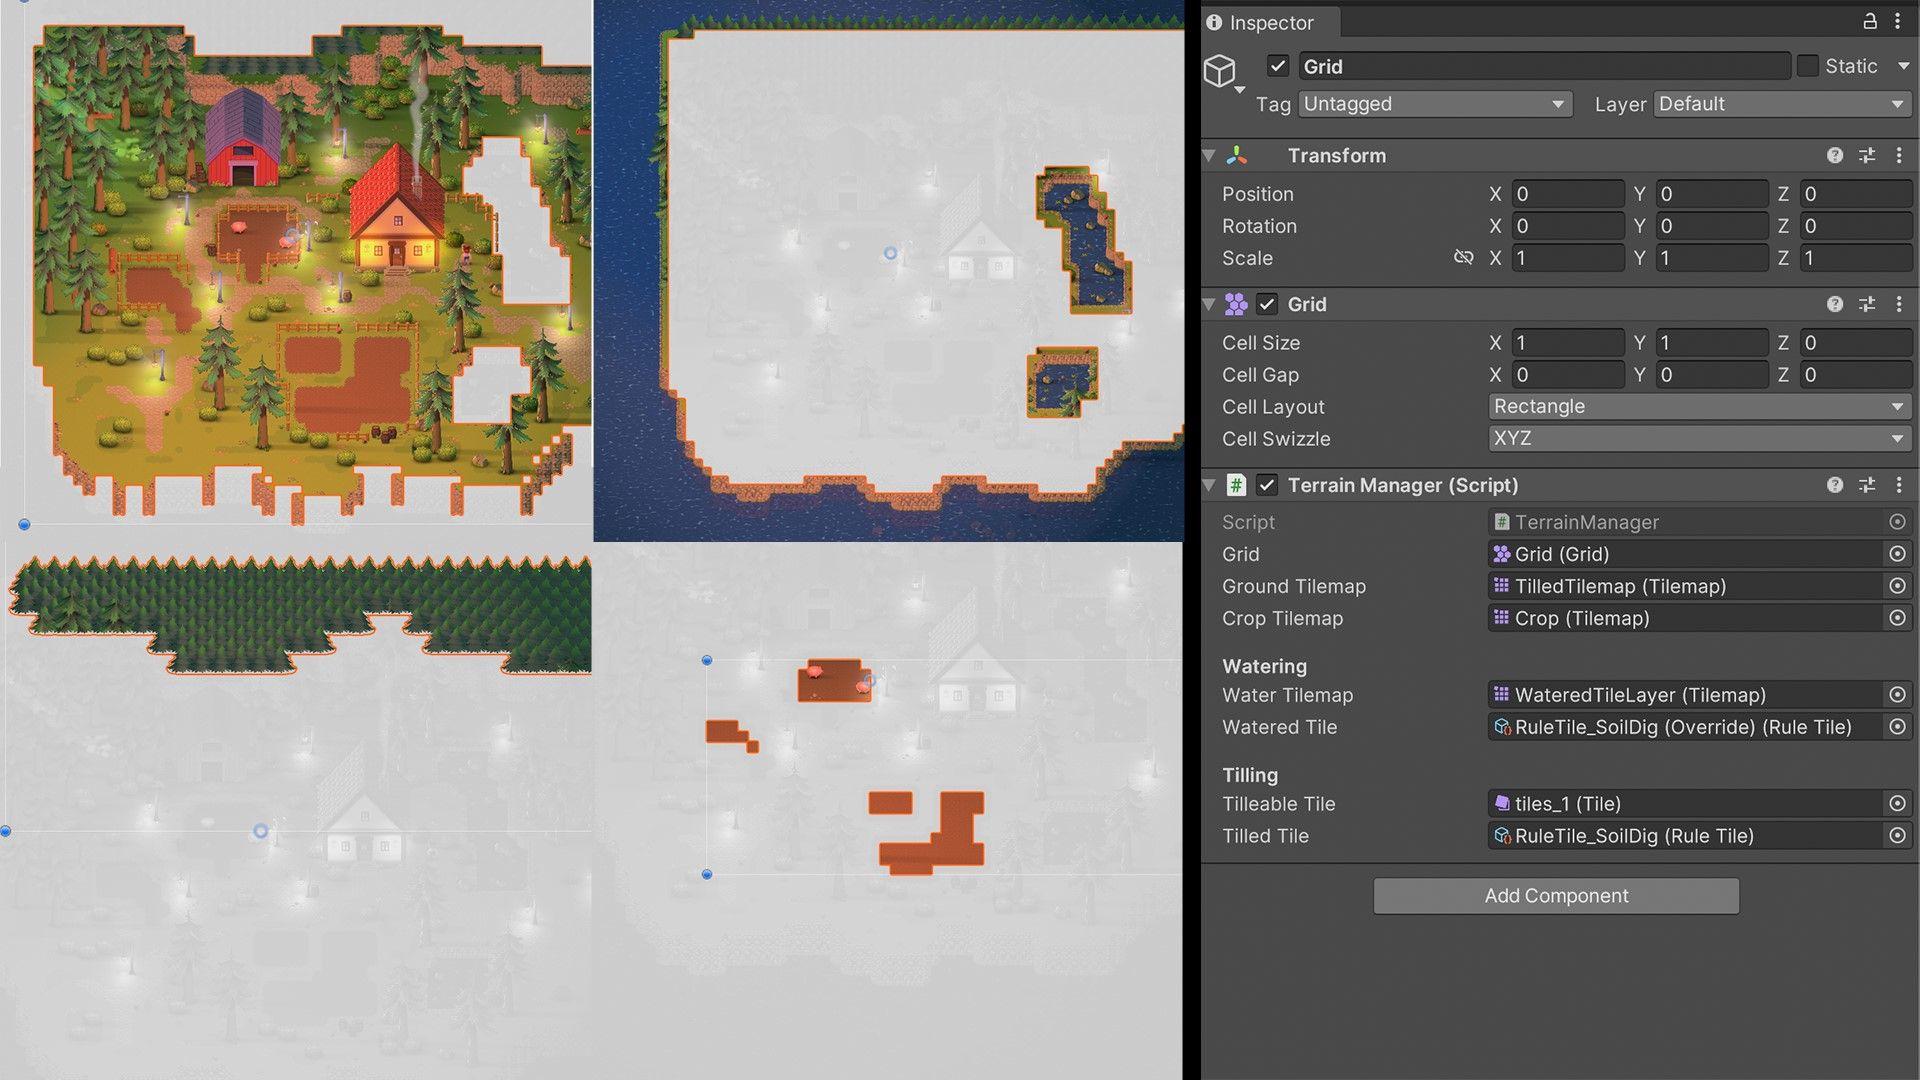Click the farm scene top-left thumbnail
The image size is (1920, 1080).
click(297, 264)
